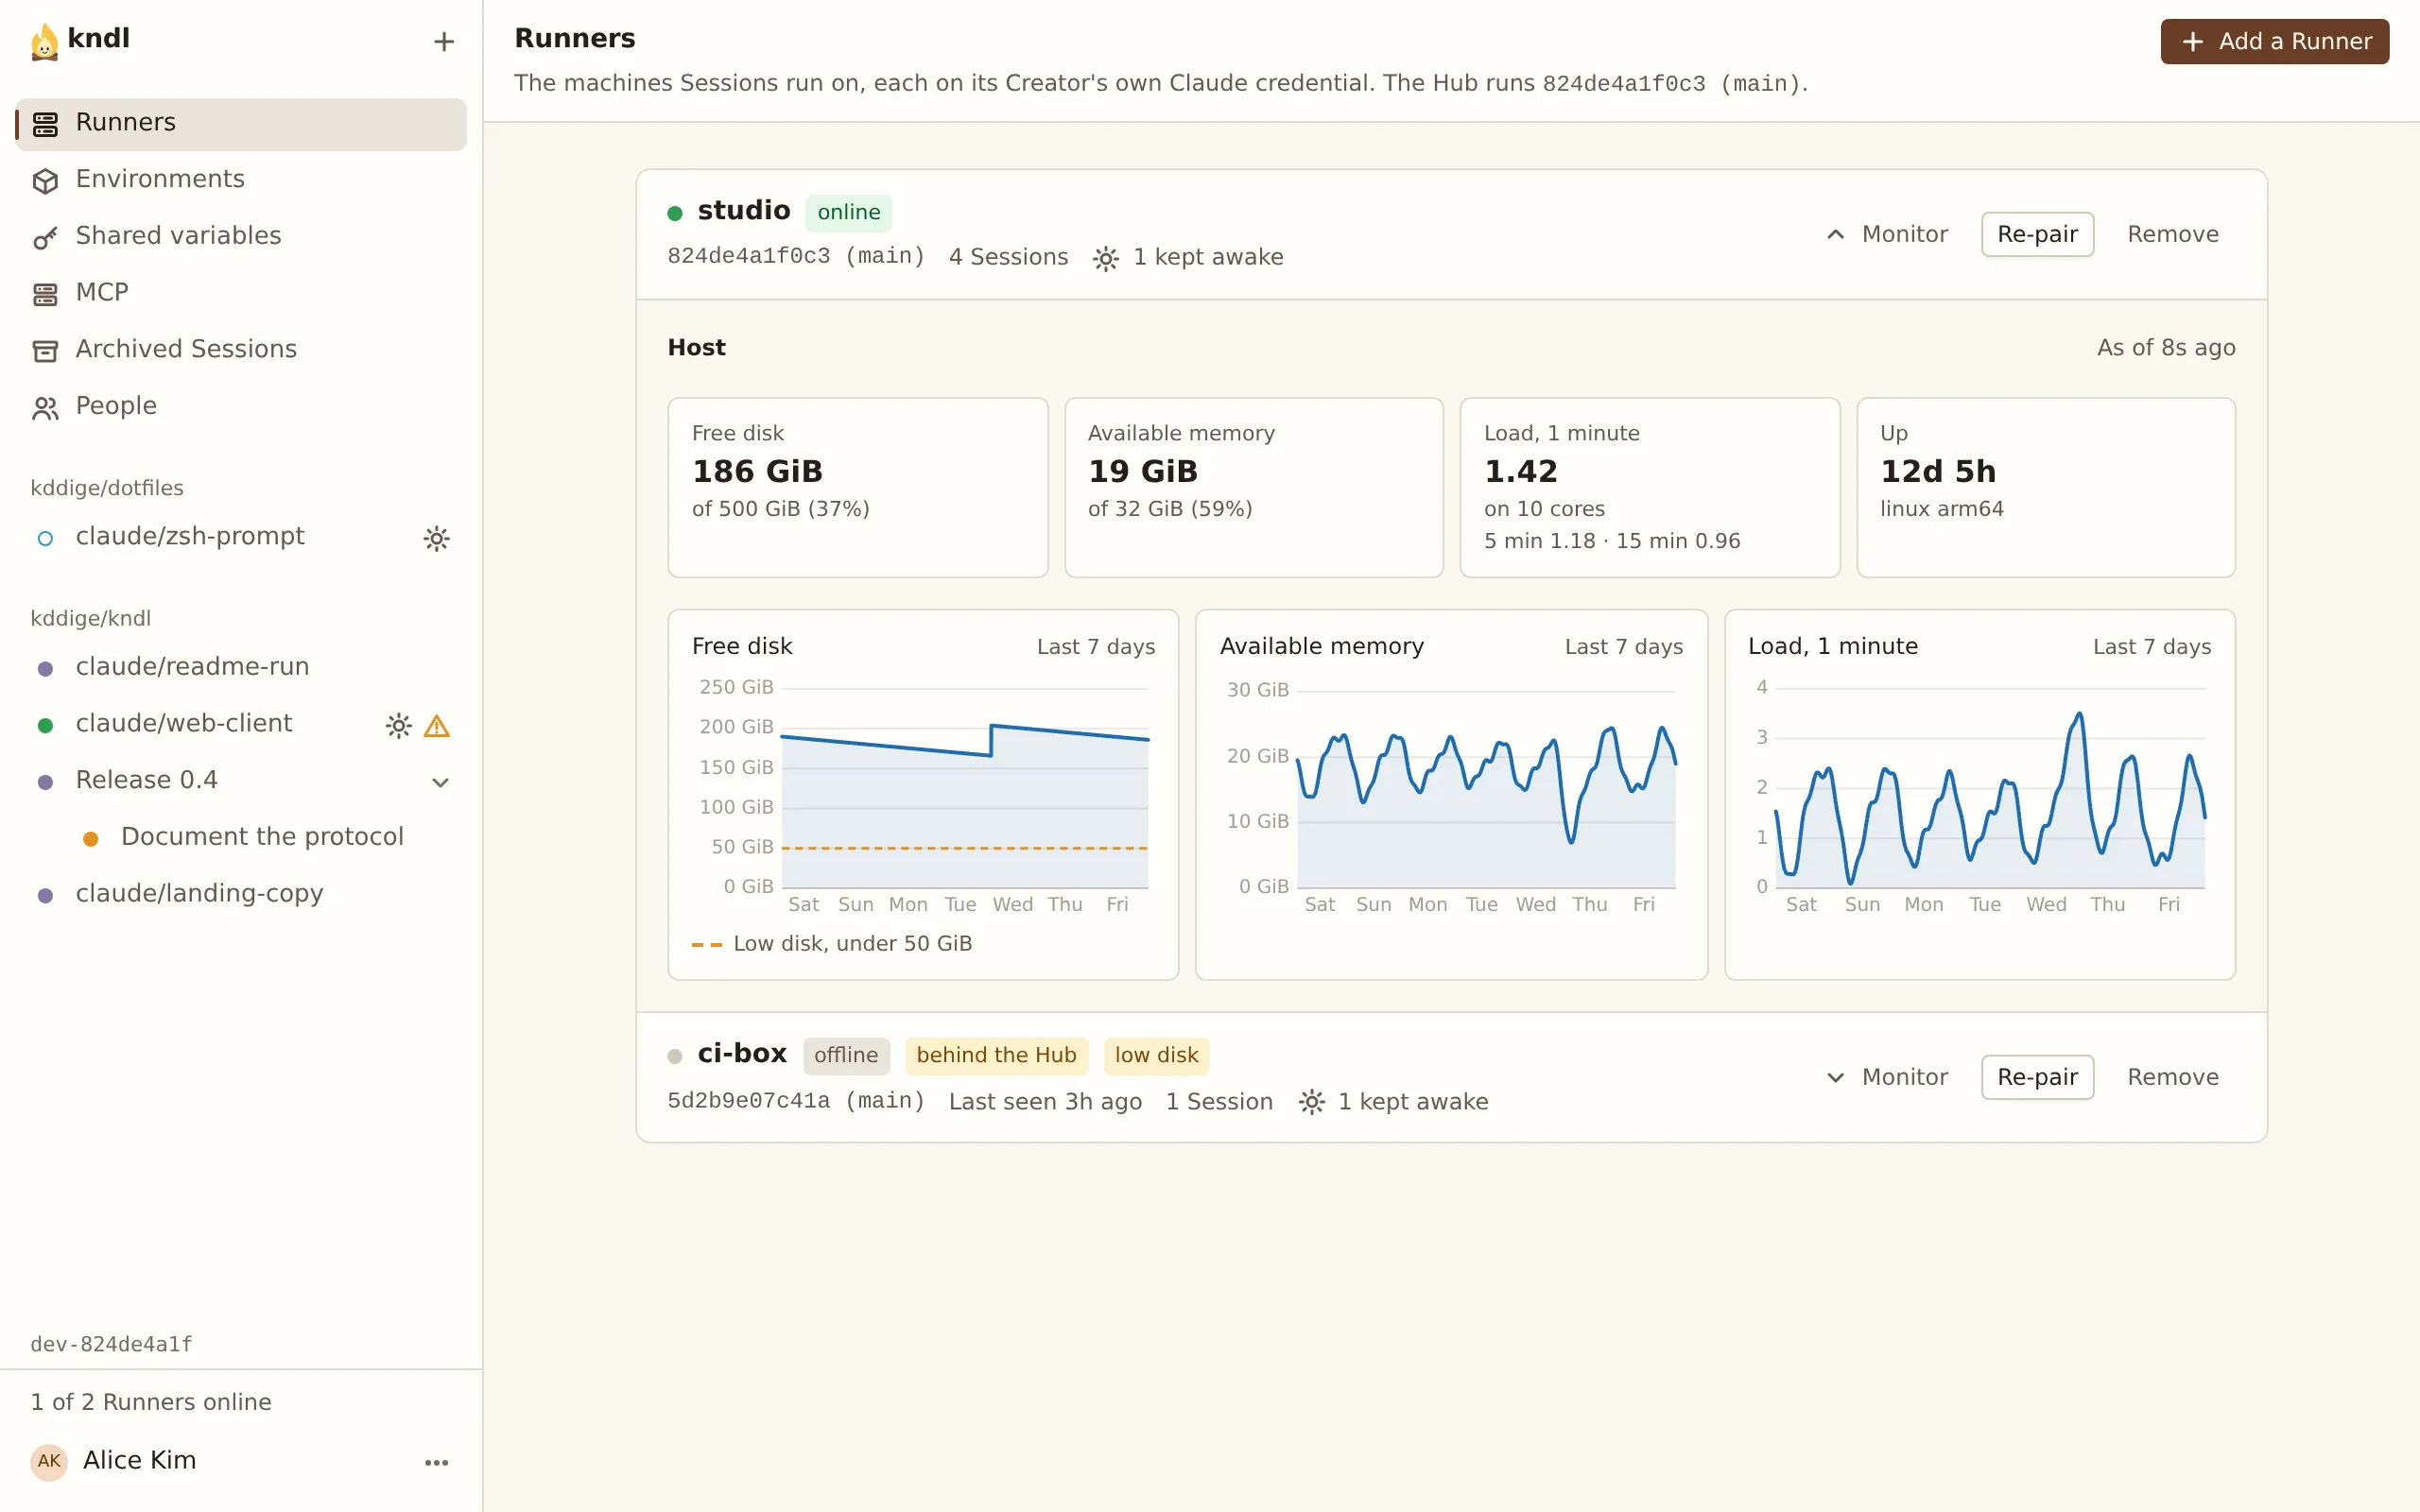Click the kept awake sun icon for studio
Image resolution: width=2420 pixels, height=1512 pixels.
pos(1105,259)
